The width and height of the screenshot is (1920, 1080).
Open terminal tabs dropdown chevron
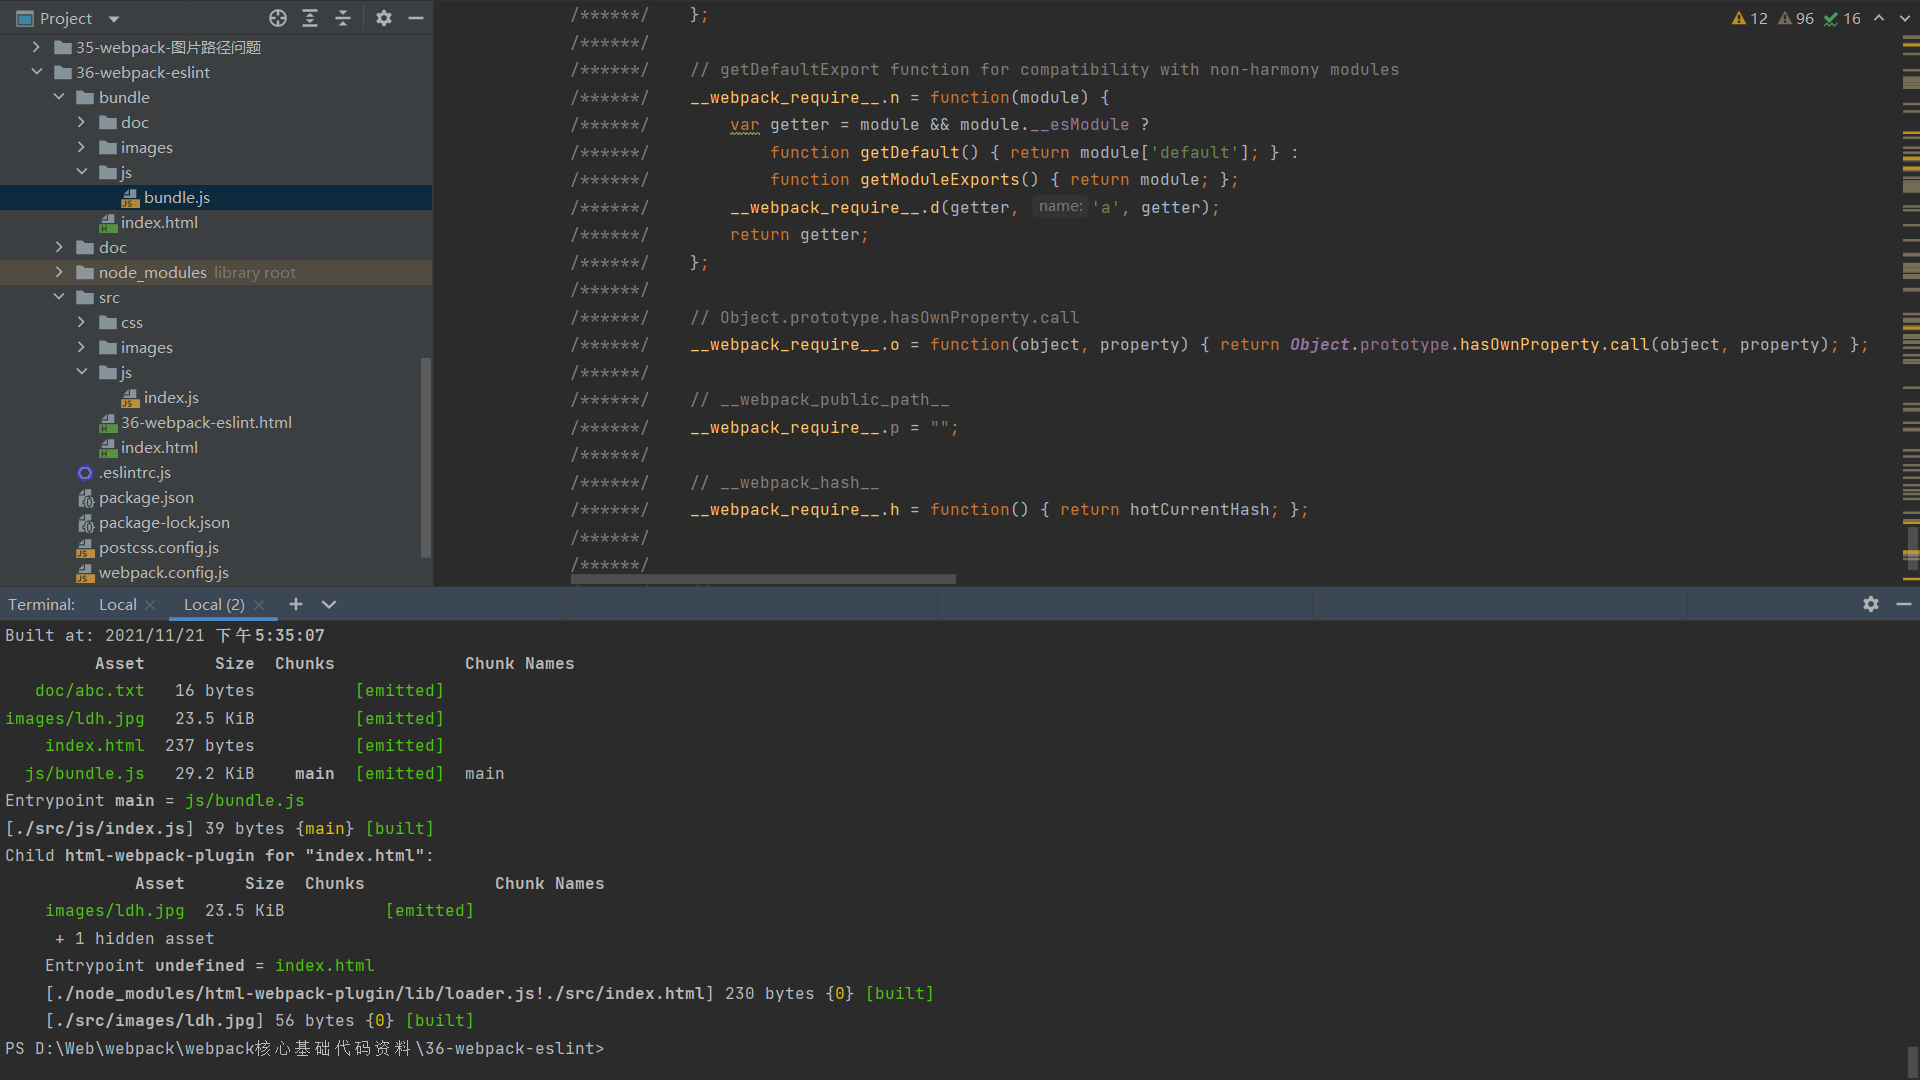(x=329, y=604)
